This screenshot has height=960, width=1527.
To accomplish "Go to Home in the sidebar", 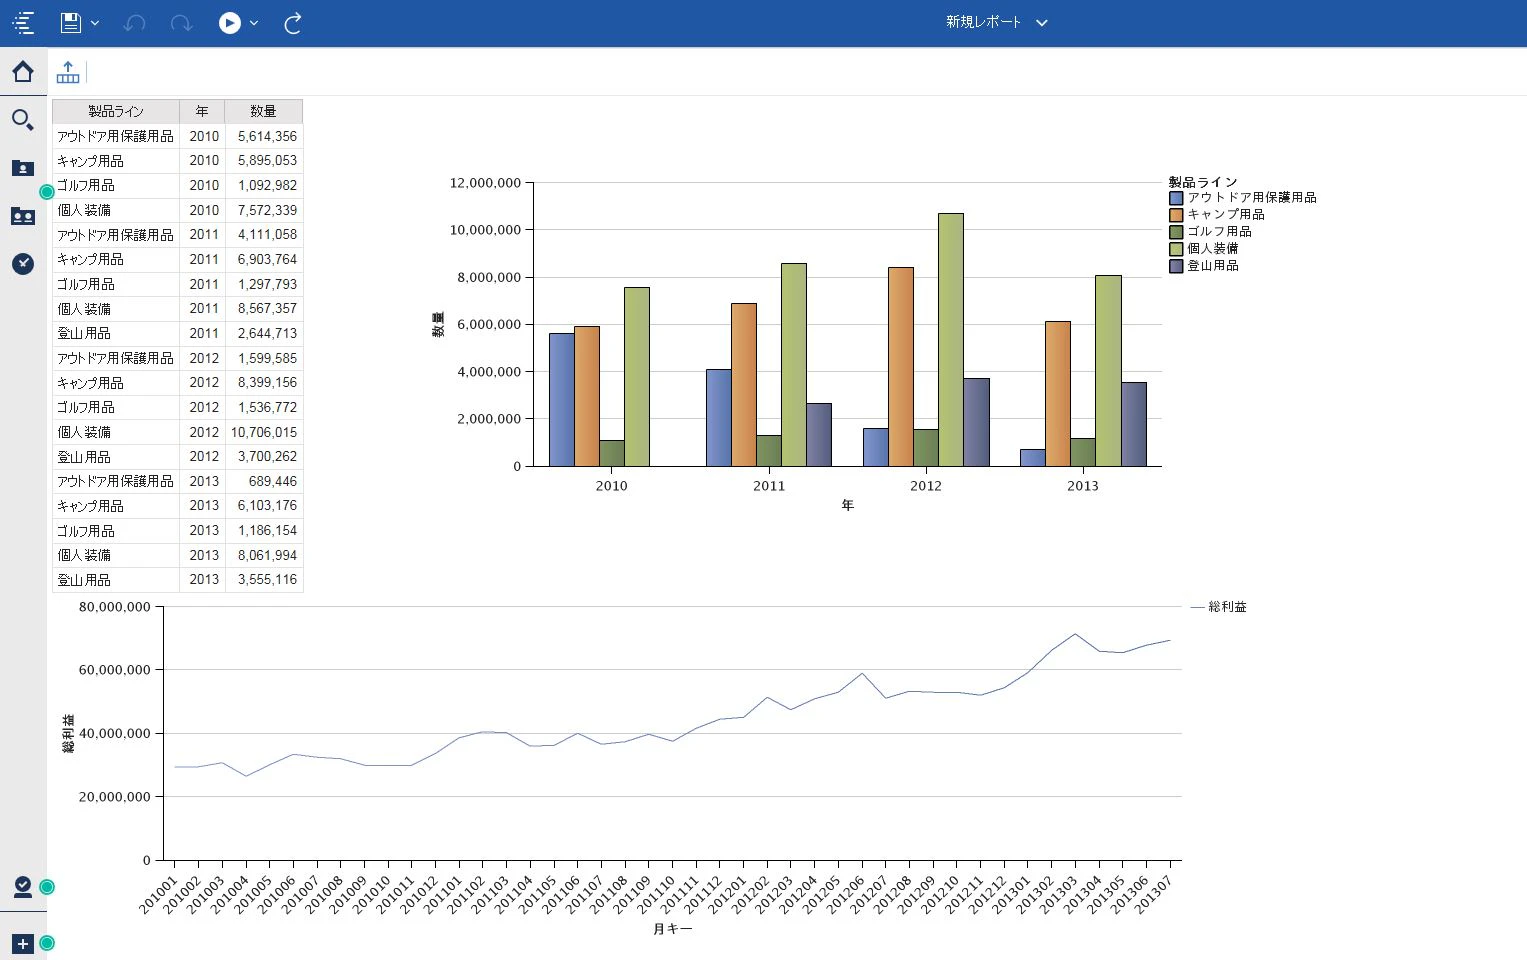I will (x=23, y=71).
